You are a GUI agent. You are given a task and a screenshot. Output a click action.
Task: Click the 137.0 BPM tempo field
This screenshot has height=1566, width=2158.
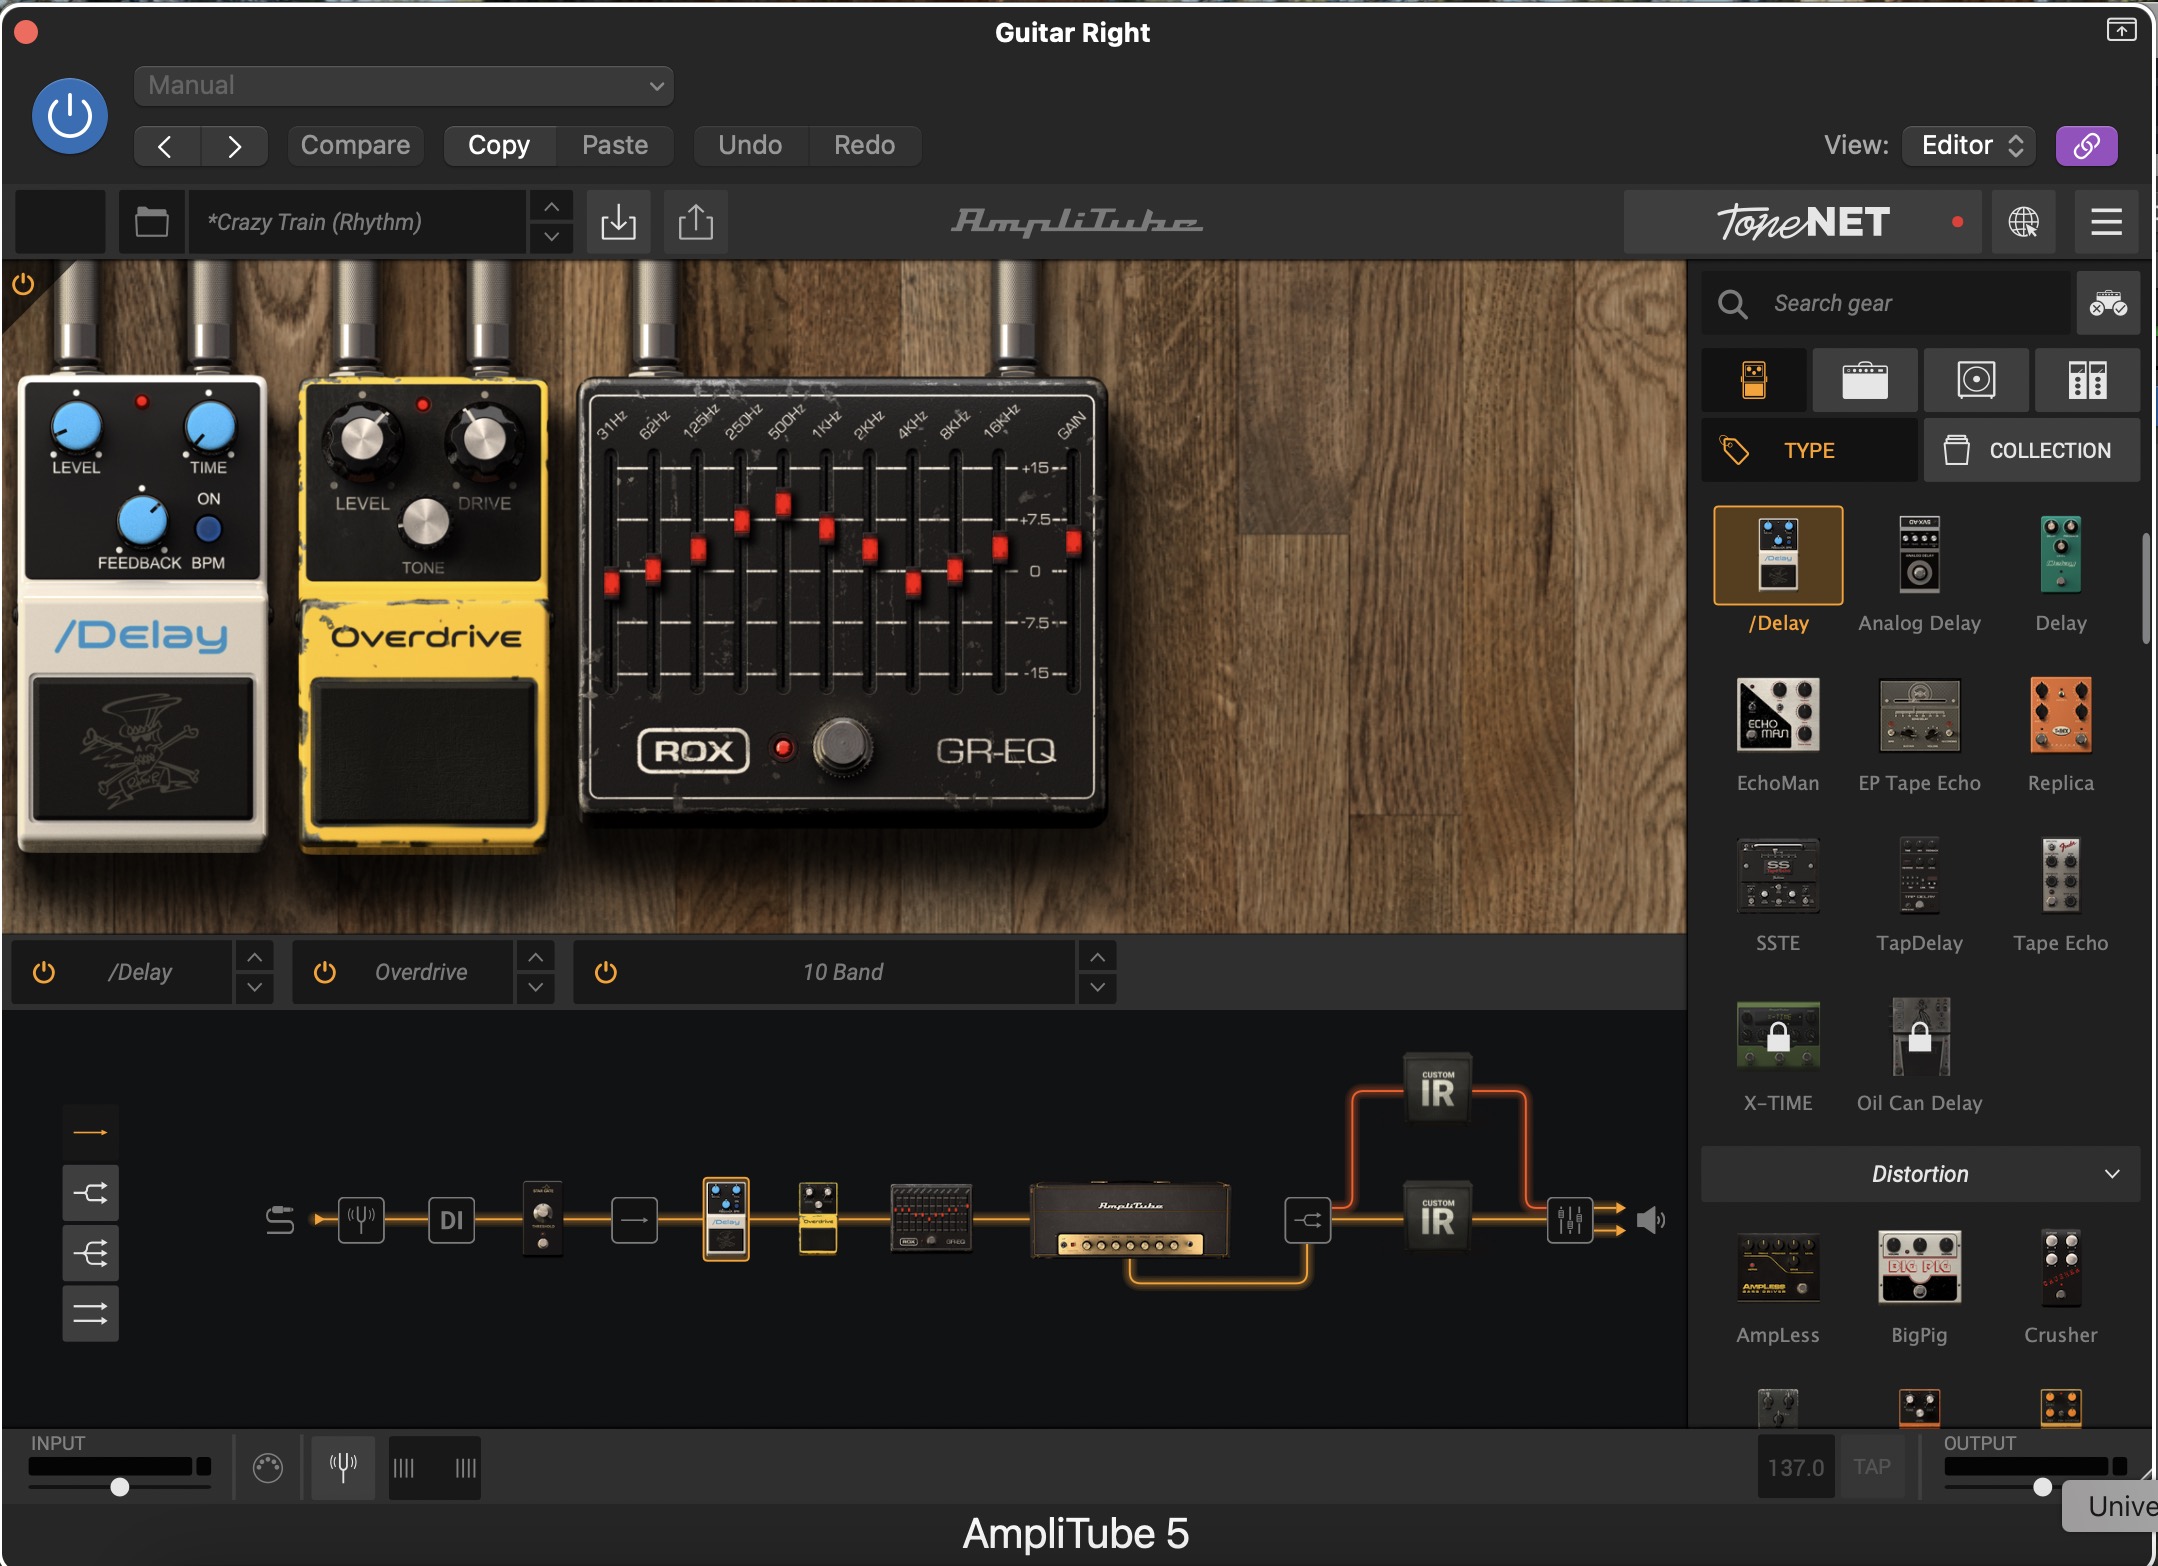(x=1796, y=1467)
